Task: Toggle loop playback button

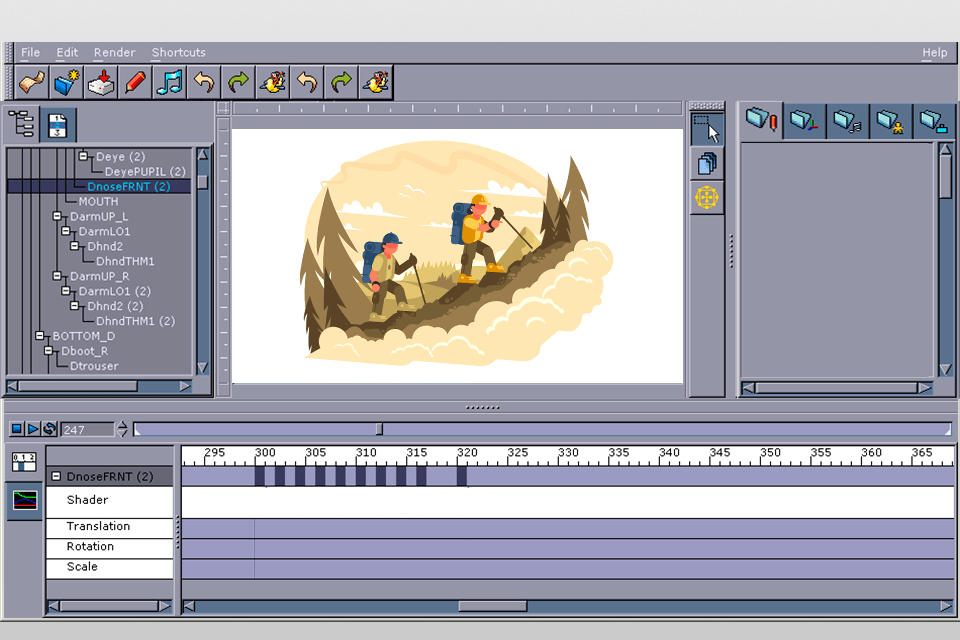Action: [x=50, y=429]
